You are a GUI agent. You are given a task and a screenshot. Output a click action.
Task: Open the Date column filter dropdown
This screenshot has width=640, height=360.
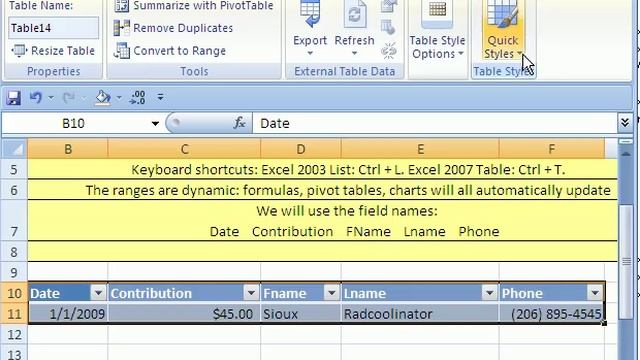coord(98,293)
